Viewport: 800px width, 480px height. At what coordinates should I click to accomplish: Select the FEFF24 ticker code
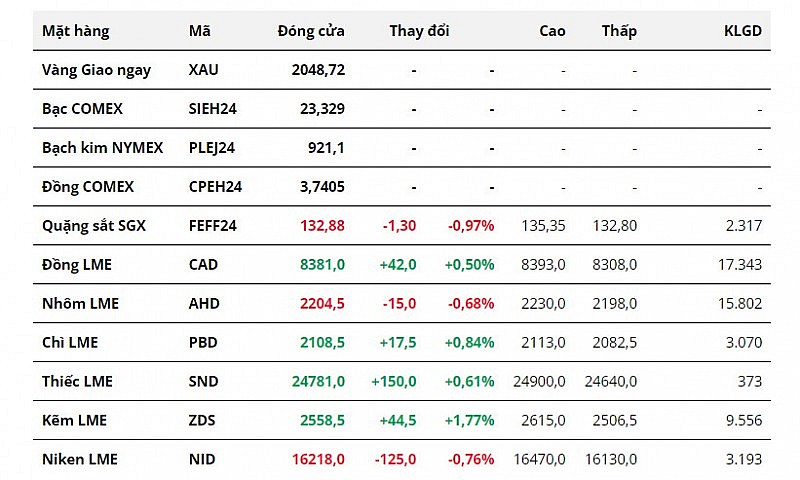[x=212, y=226]
